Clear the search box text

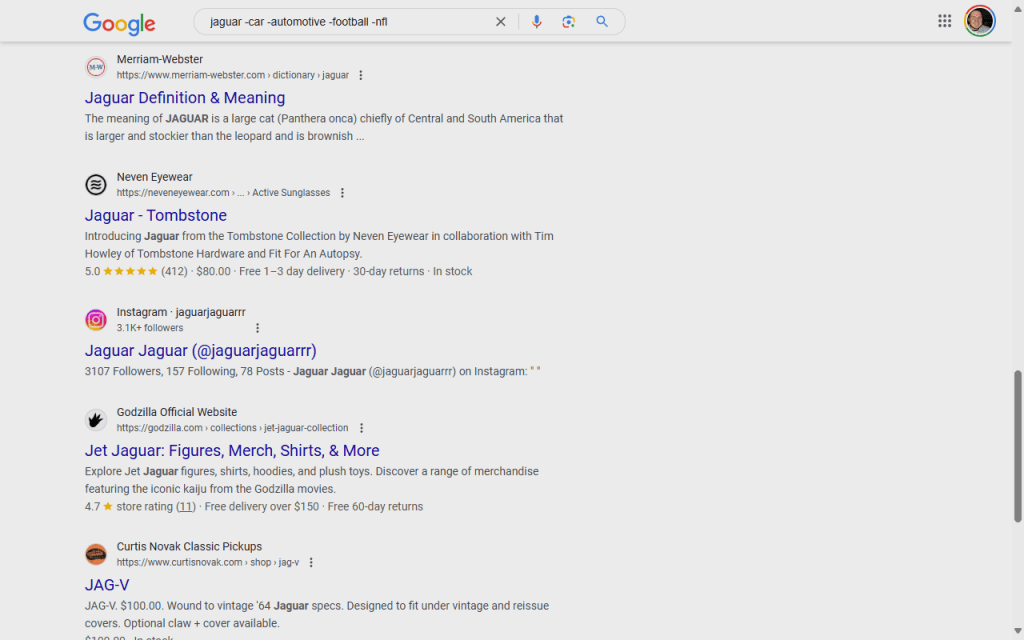point(501,22)
